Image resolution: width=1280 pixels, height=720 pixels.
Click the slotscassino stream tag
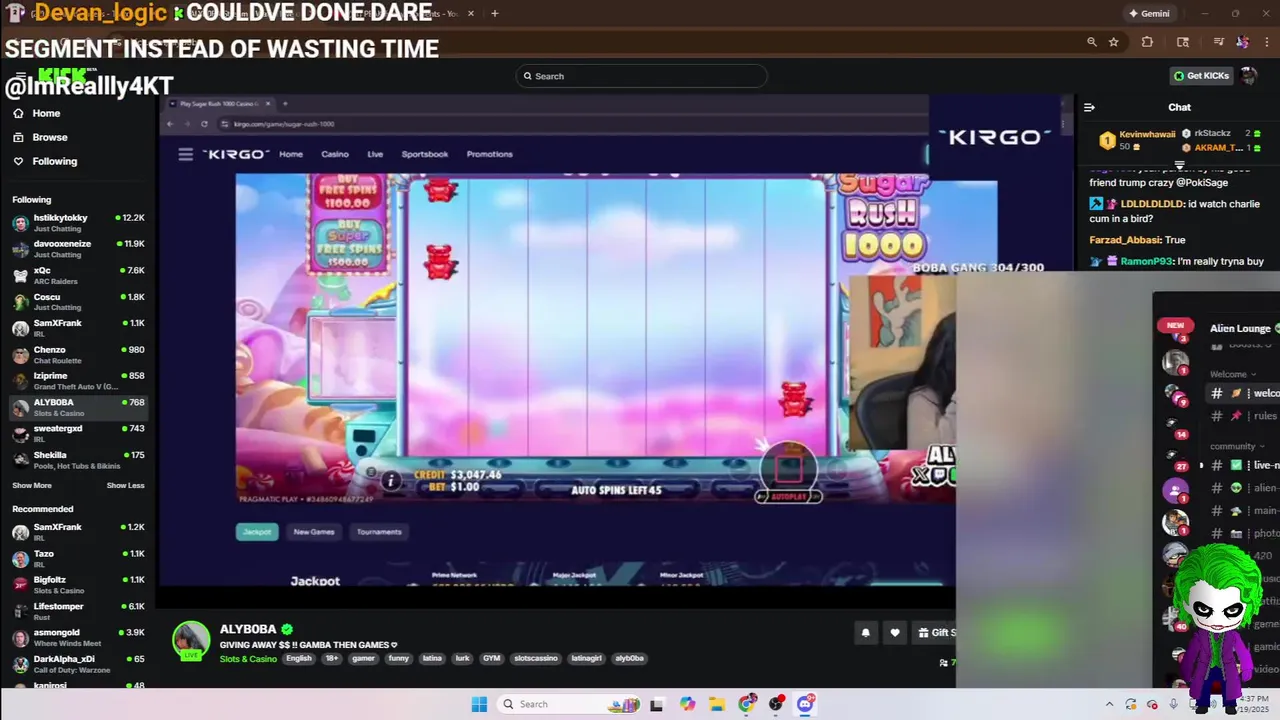536,658
